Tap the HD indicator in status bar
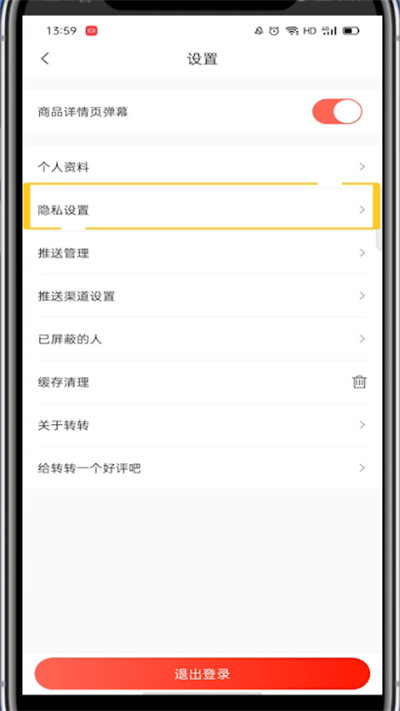Viewport: 400px width, 711px height. 309,31
